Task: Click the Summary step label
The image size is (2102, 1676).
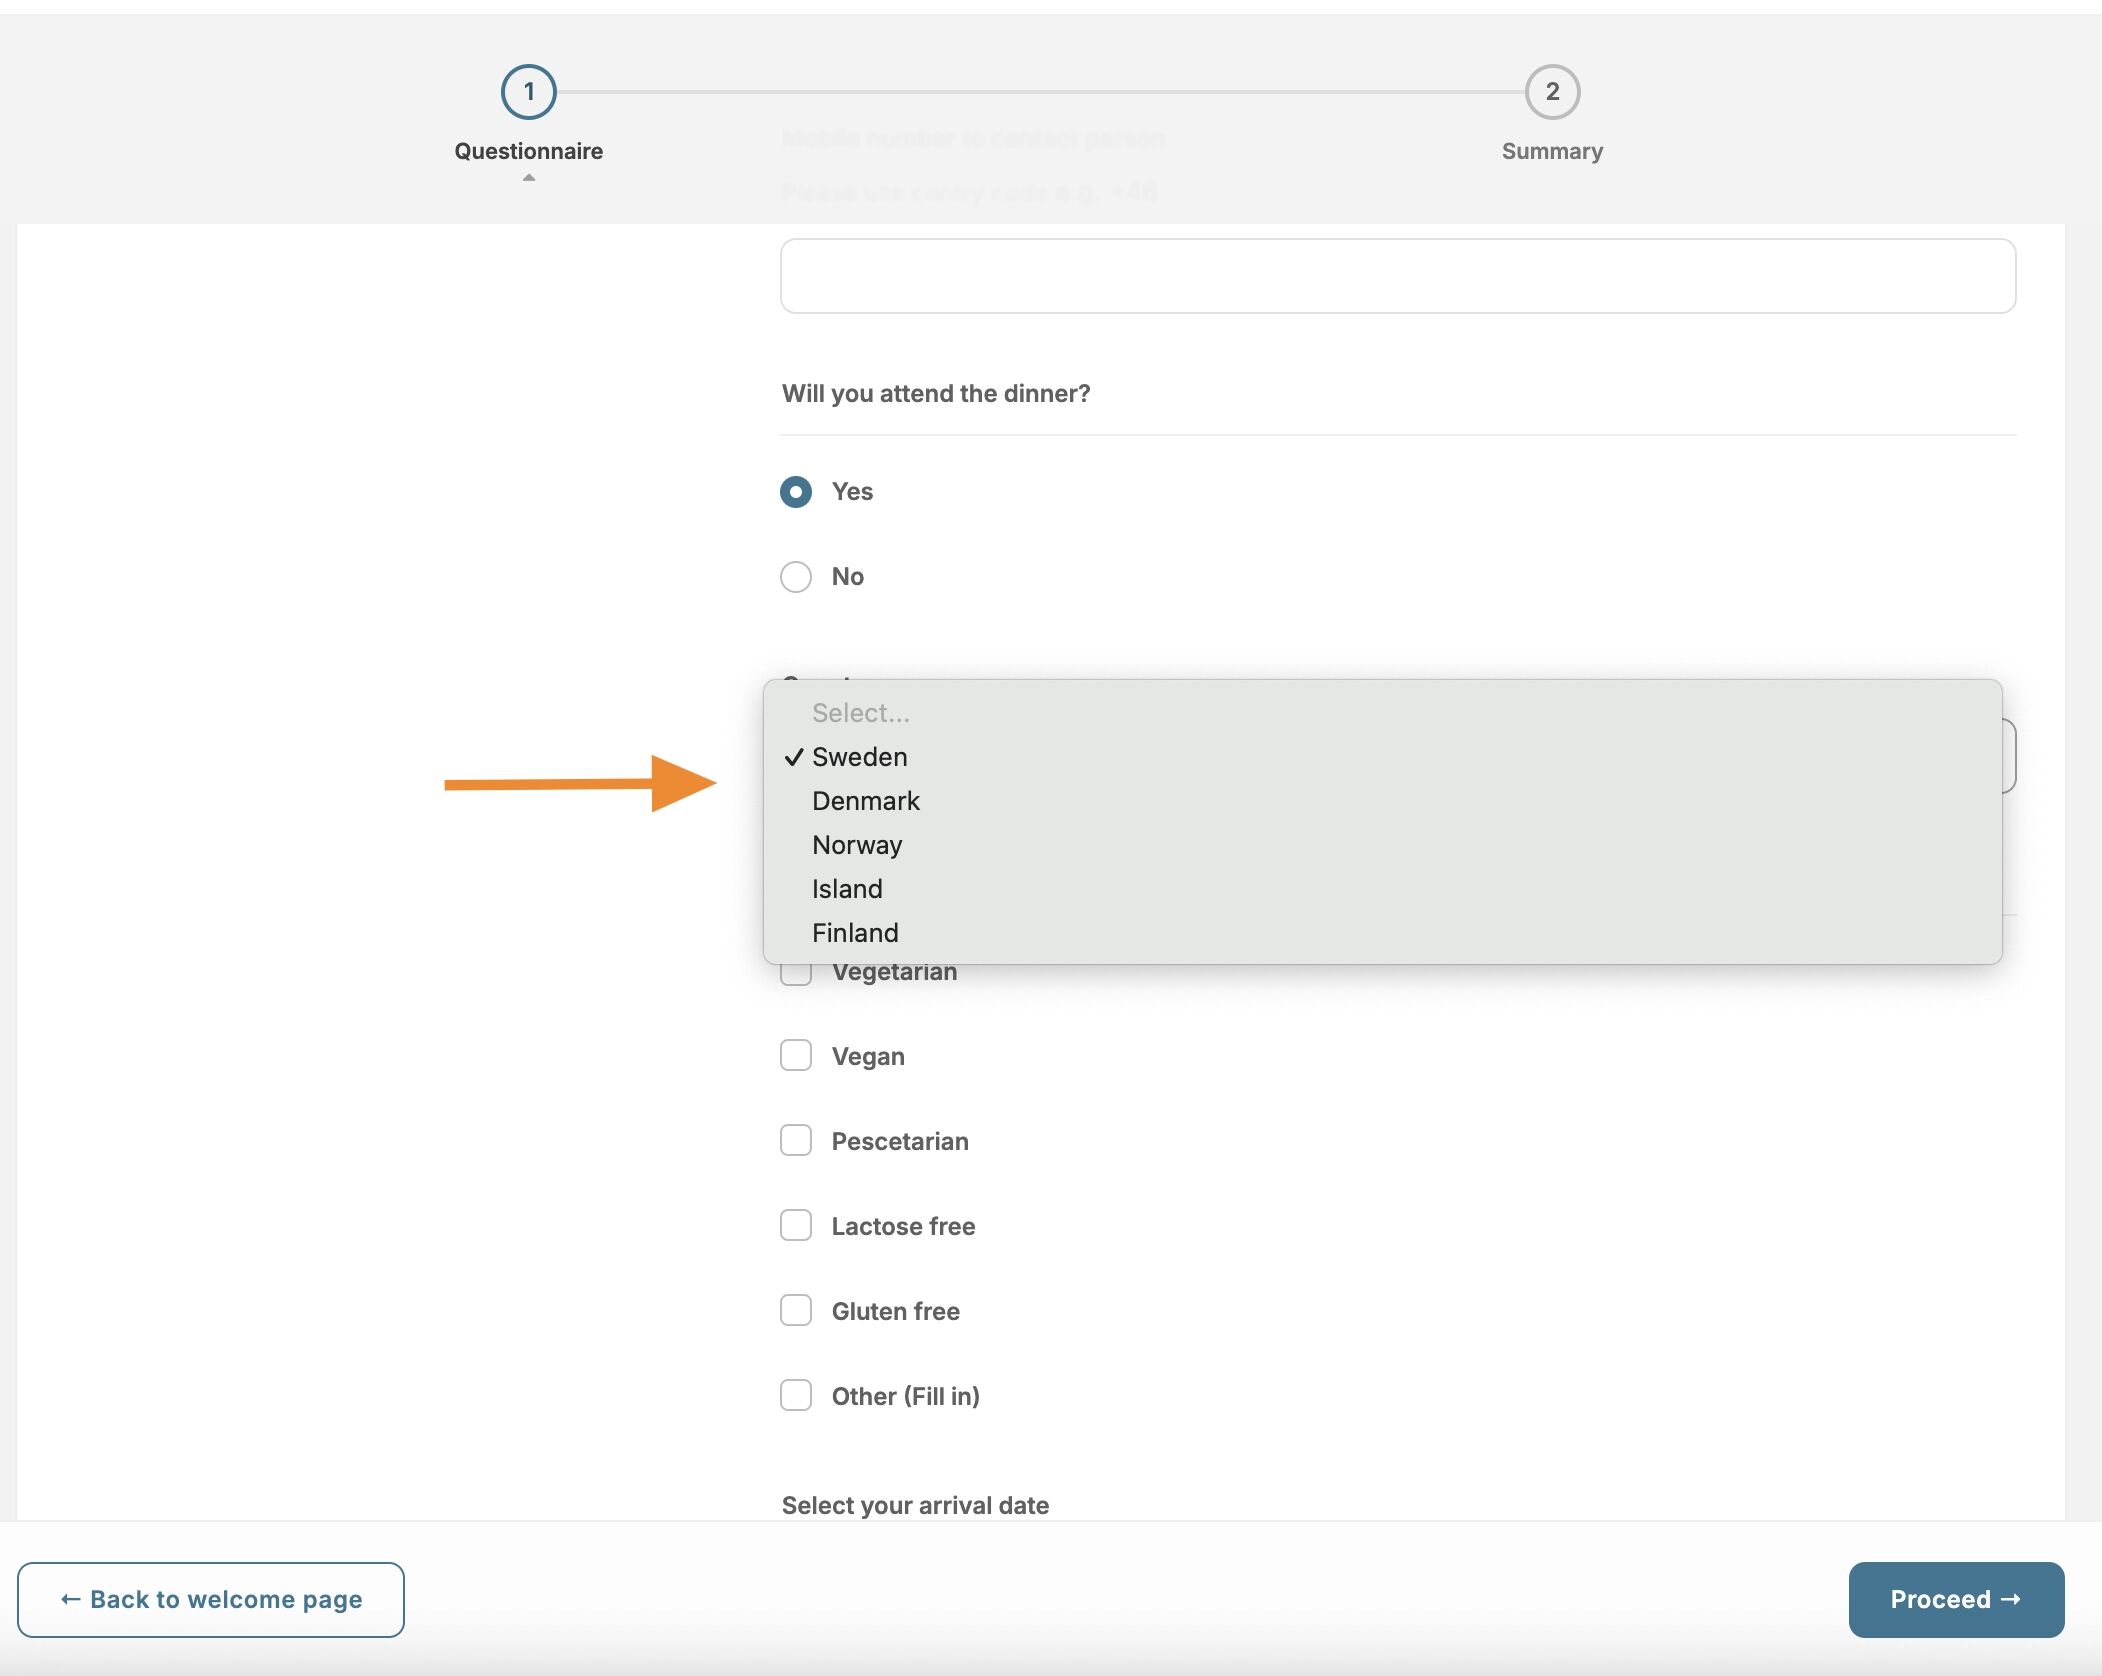Action: pos(1552,151)
